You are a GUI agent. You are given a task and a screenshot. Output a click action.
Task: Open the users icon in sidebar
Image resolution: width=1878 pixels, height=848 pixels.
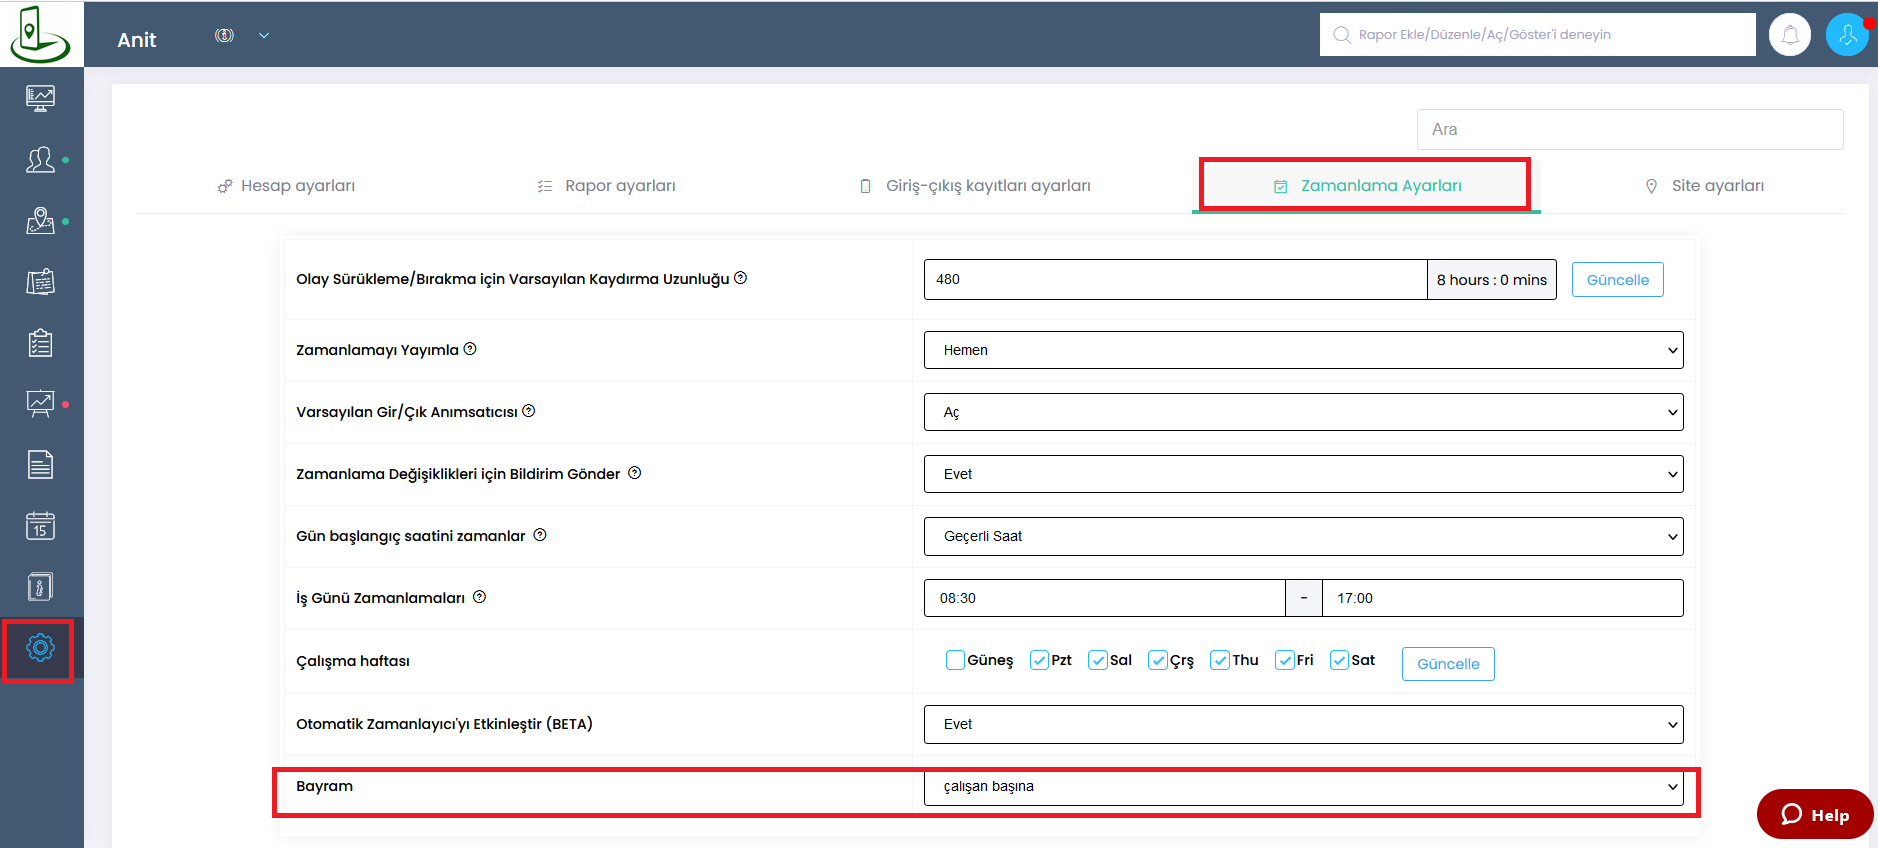(x=40, y=160)
